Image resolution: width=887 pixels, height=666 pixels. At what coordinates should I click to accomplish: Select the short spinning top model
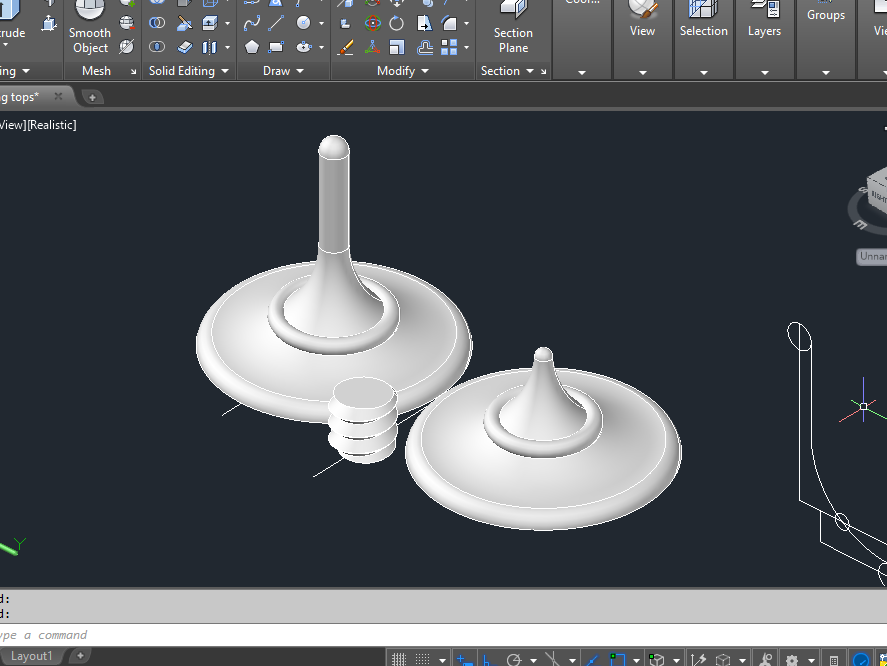point(544,439)
